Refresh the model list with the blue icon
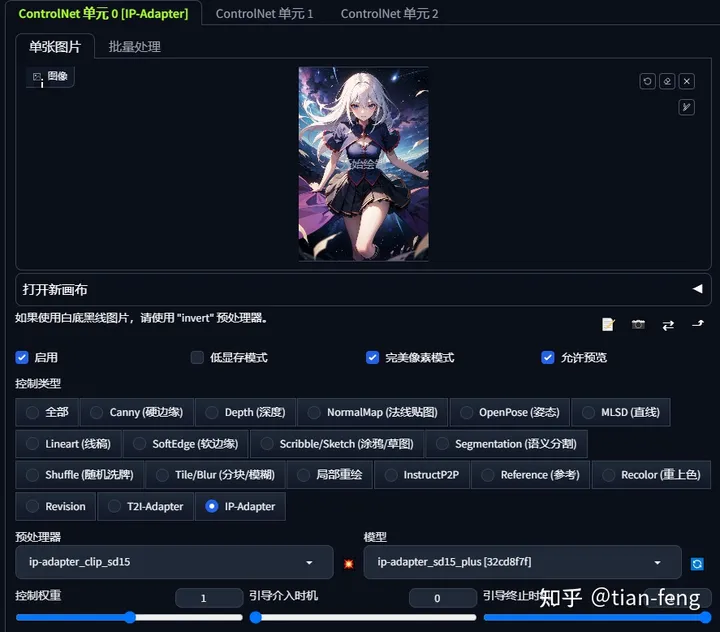 (x=697, y=564)
